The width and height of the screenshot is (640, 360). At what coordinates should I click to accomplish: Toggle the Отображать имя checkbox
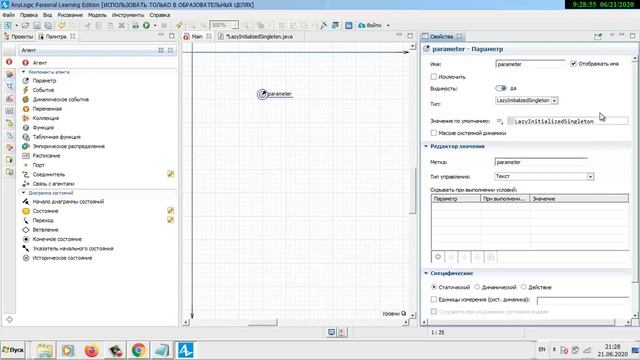pyautogui.click(x=573, y=64)
